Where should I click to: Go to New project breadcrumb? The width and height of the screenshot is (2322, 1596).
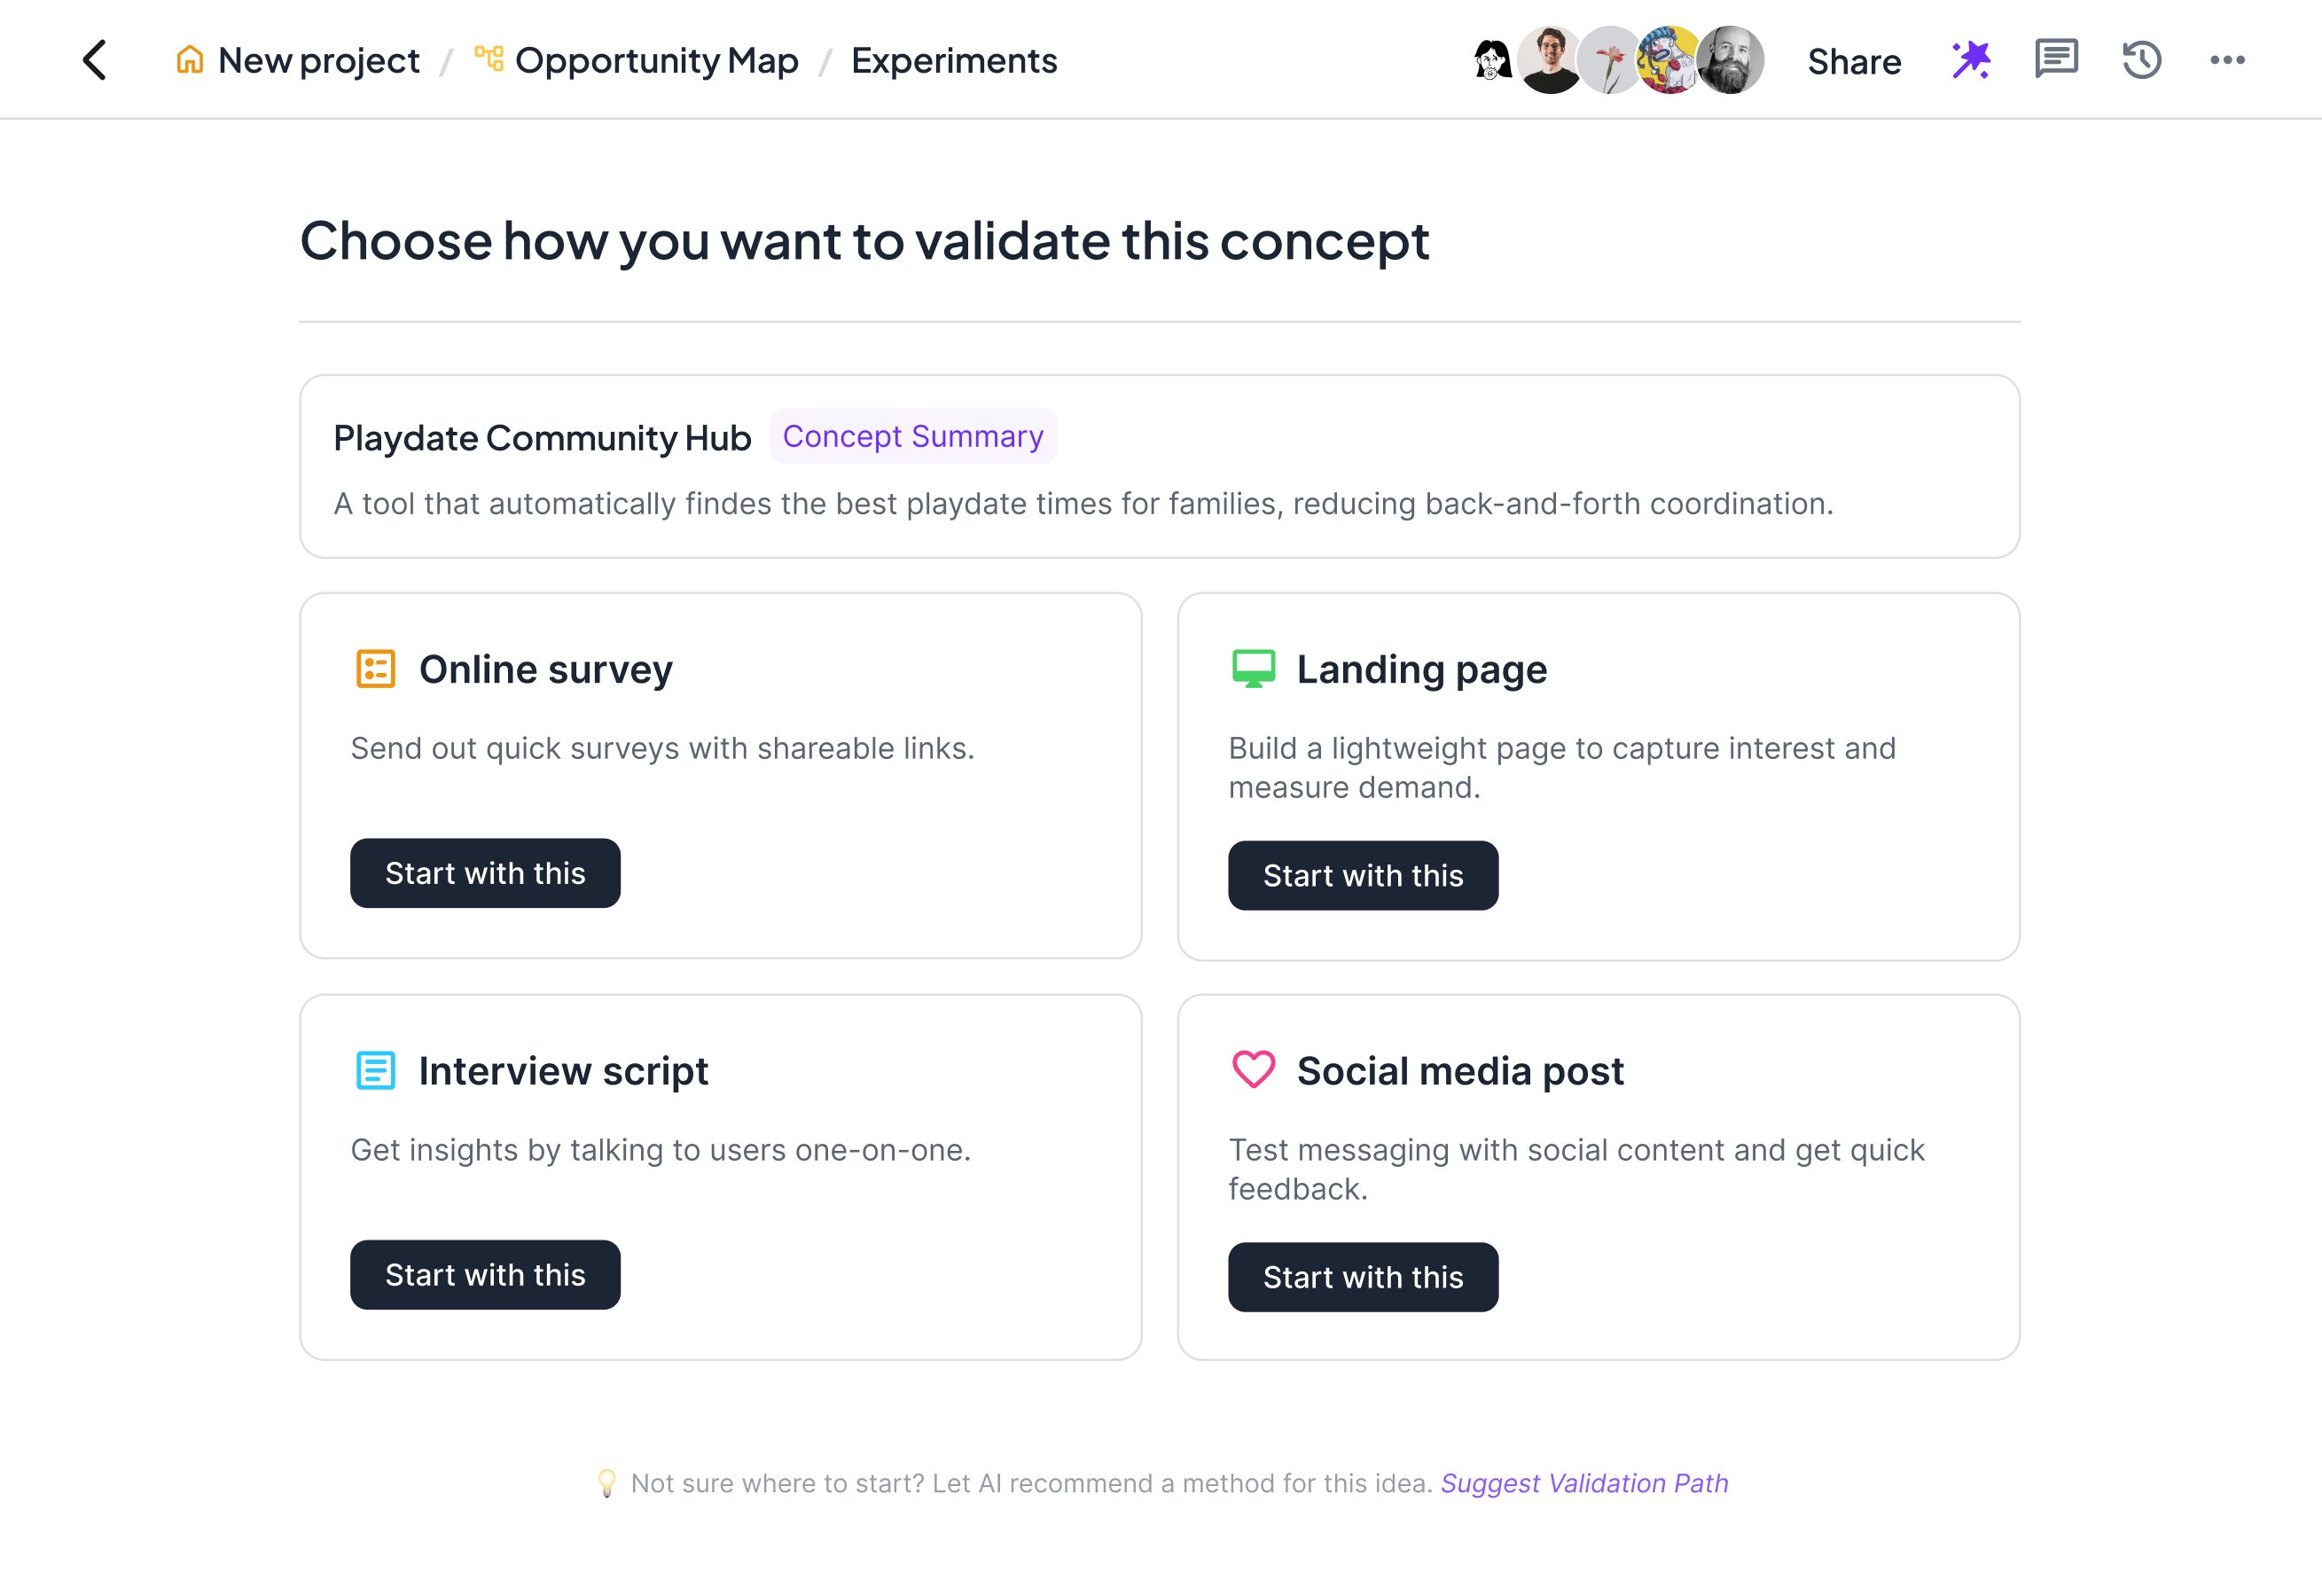tap(318, 61)
